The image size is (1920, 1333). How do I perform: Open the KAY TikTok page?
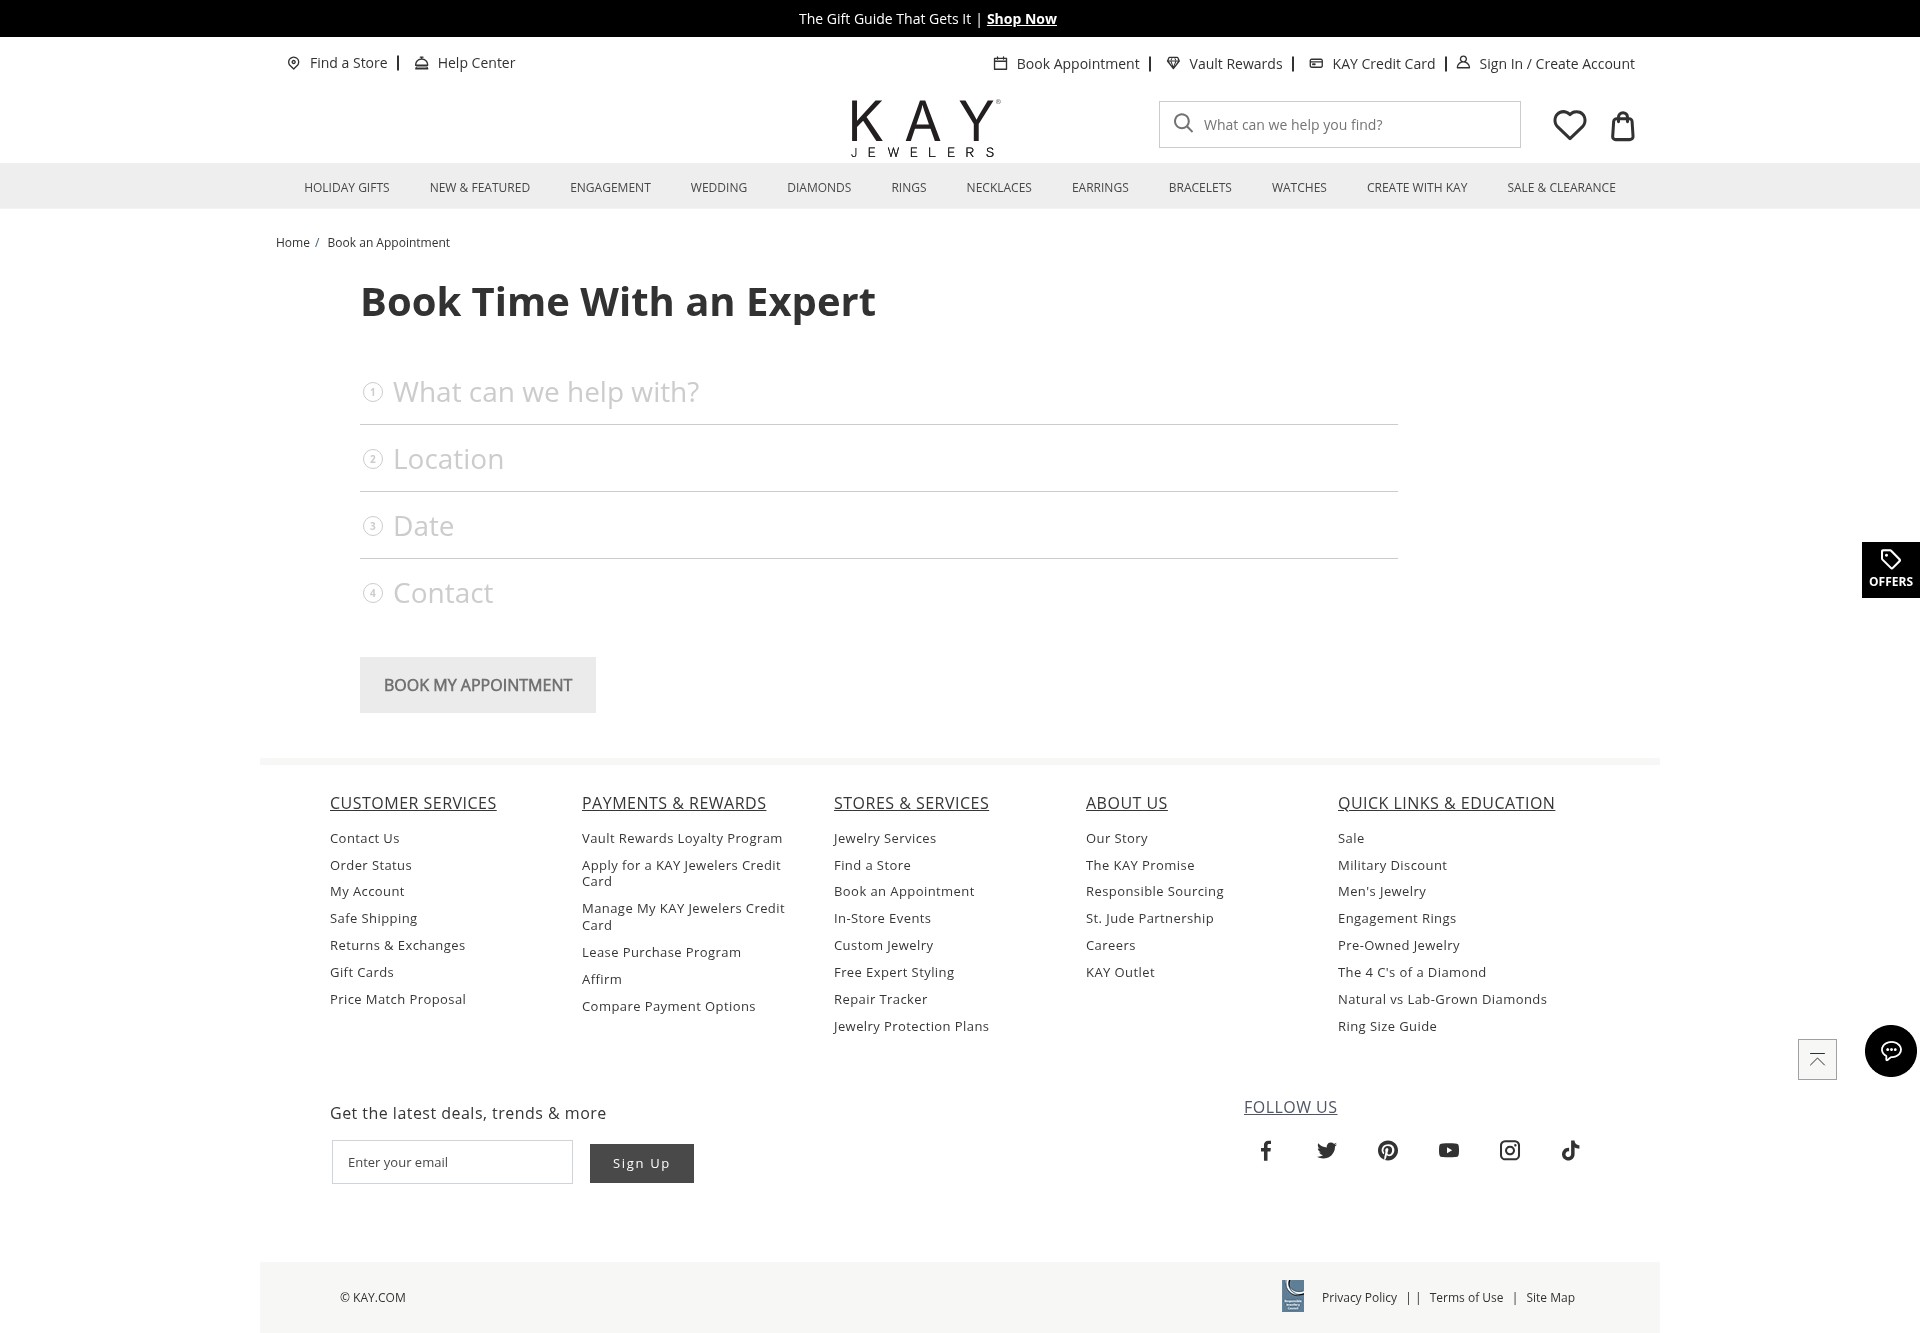[1571, 1150]
